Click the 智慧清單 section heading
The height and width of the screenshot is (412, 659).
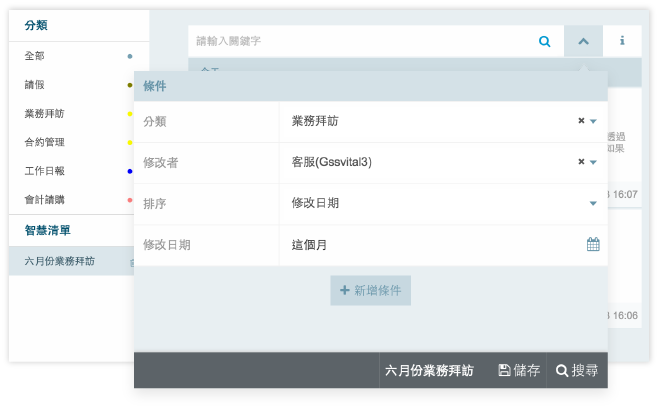tap(47, 230)
